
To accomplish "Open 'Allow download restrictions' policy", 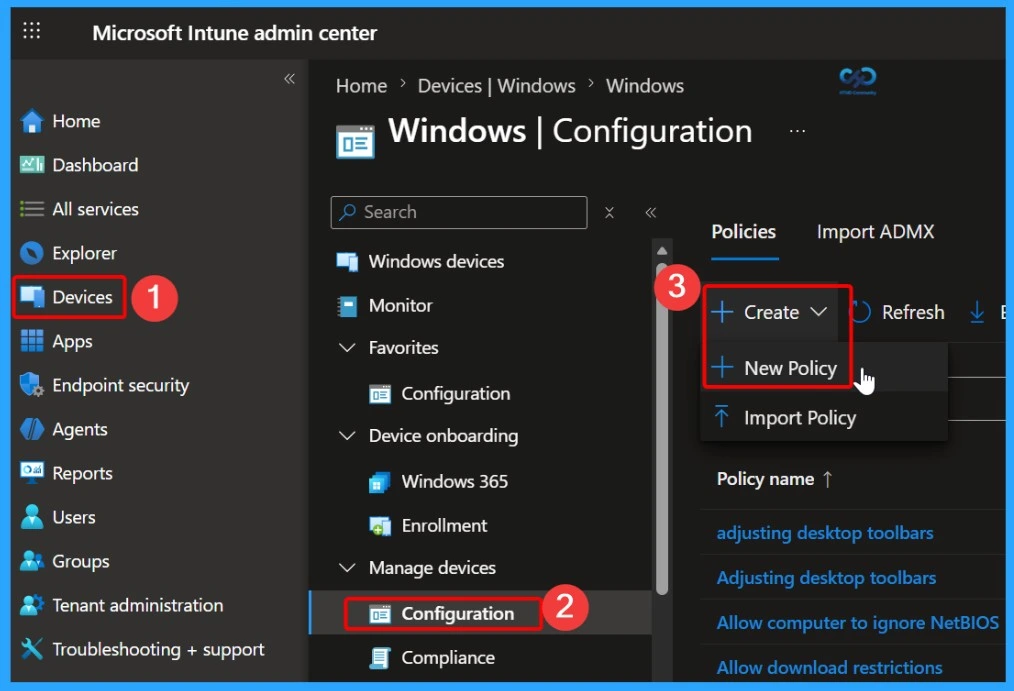I will [x=829, y=667].
